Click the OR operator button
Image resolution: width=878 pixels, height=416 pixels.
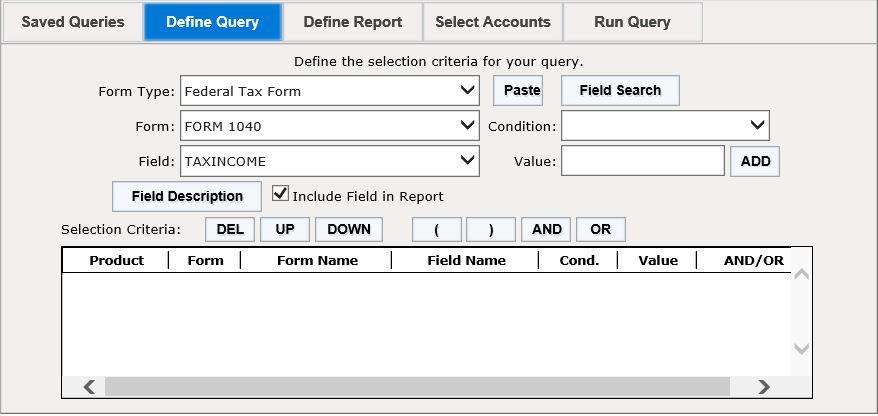point(601,230)
